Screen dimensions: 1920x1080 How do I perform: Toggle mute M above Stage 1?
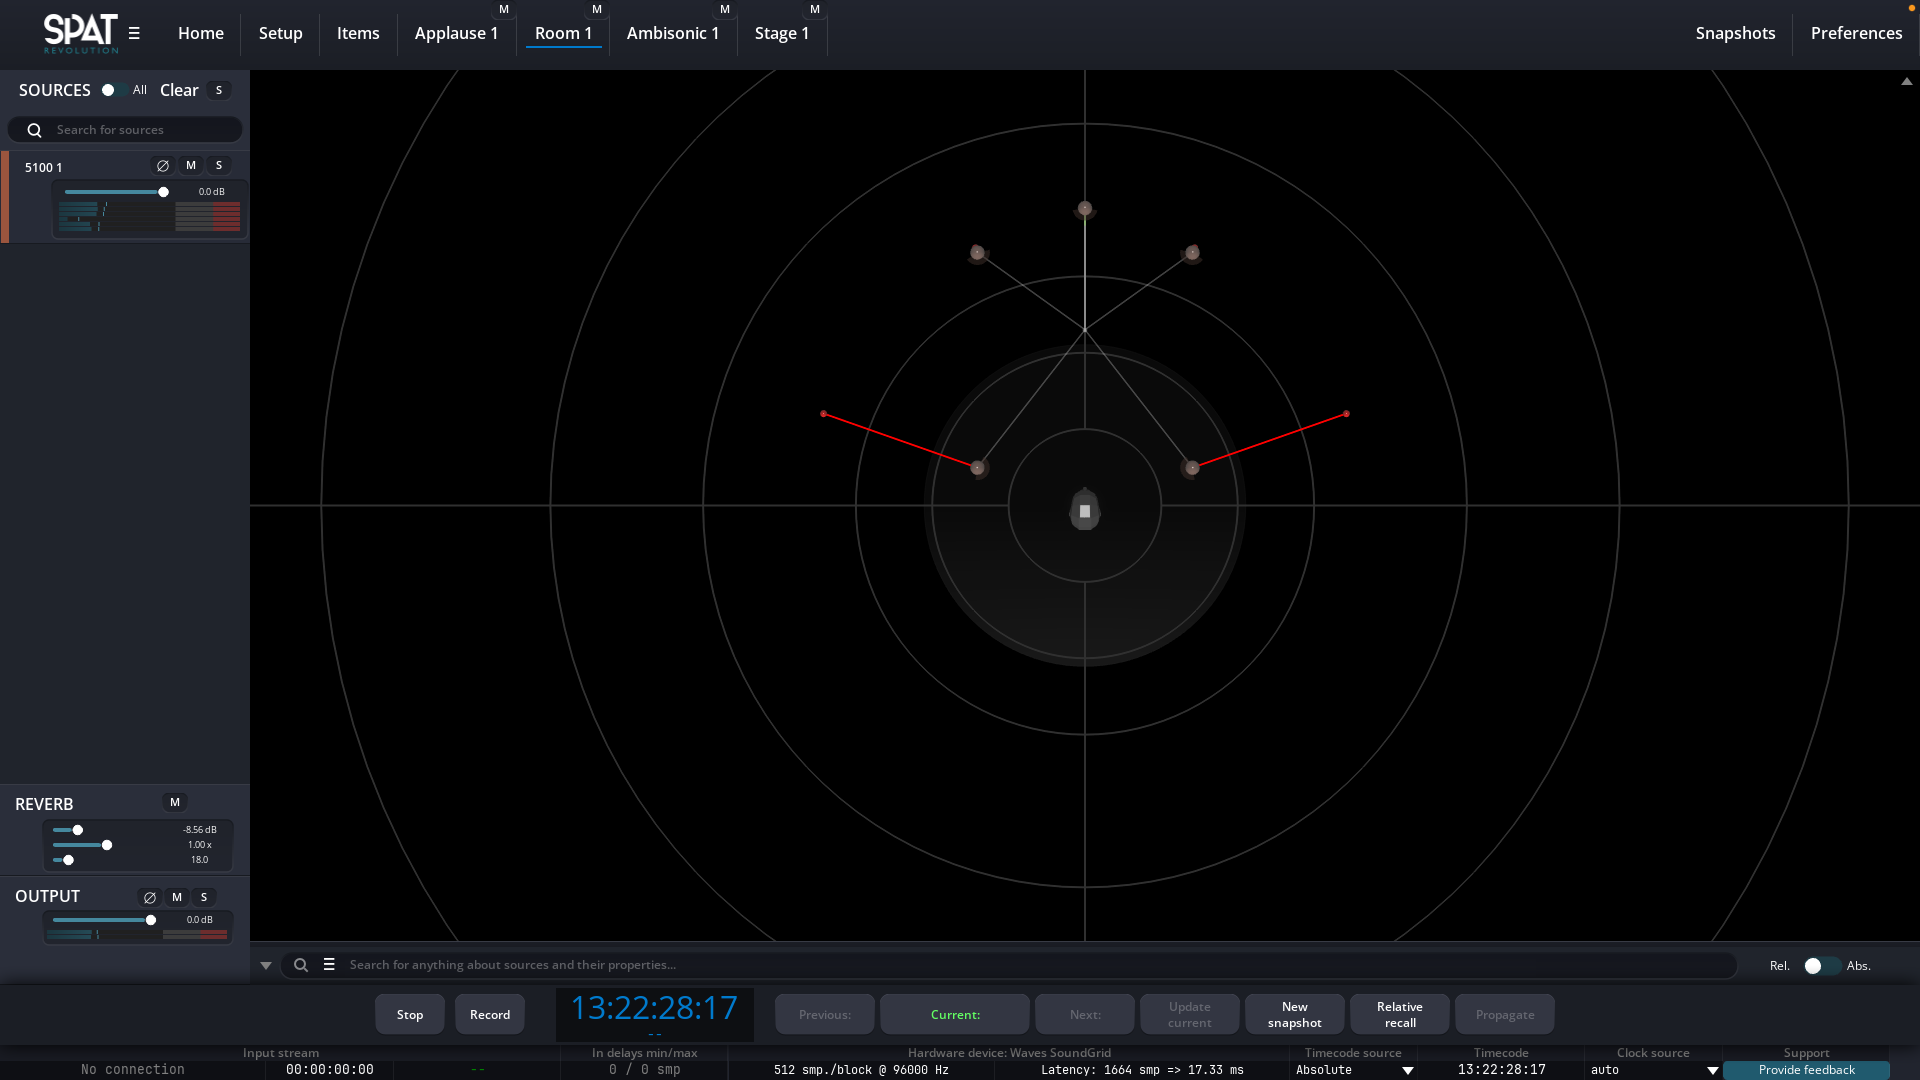click(x=815, y=9)
